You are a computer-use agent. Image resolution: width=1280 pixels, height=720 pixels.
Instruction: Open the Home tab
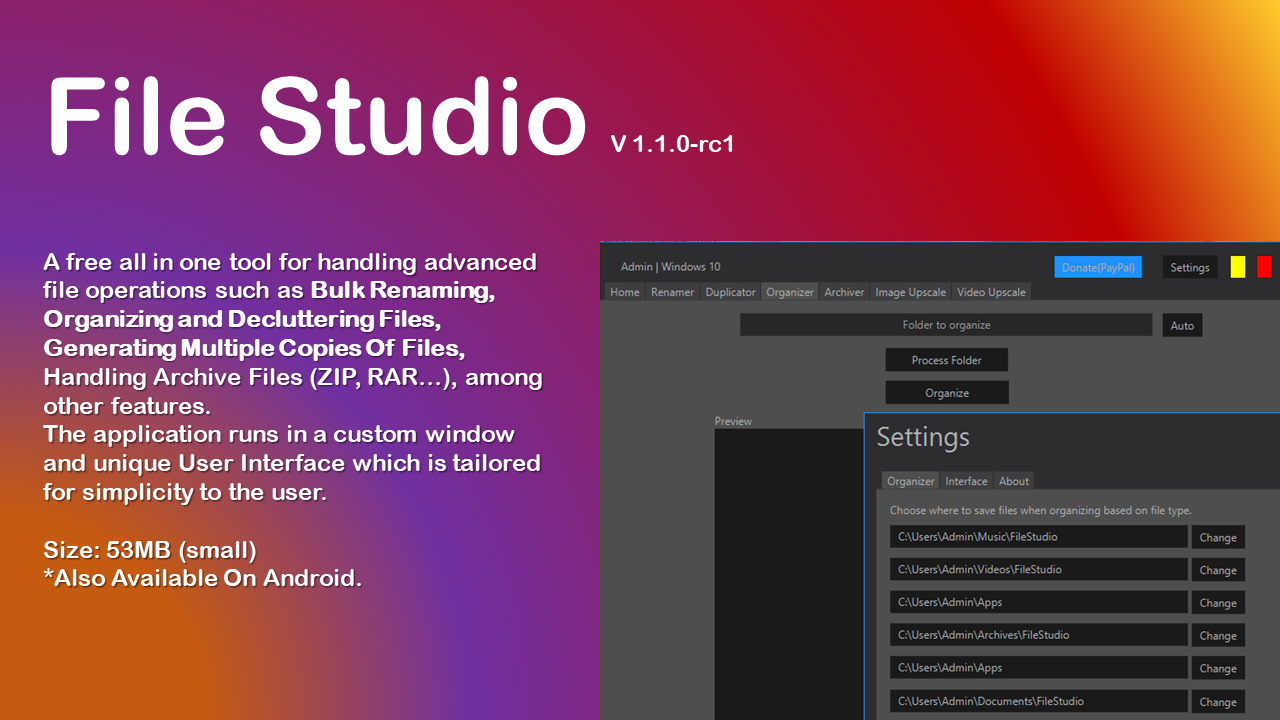(x=624, y=292)
